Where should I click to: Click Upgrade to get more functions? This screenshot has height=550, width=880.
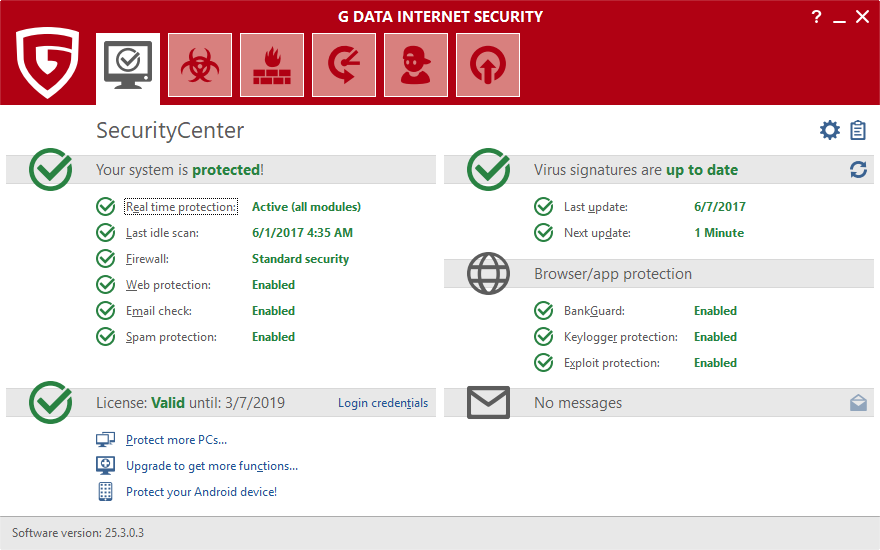[x=211, y=466]
